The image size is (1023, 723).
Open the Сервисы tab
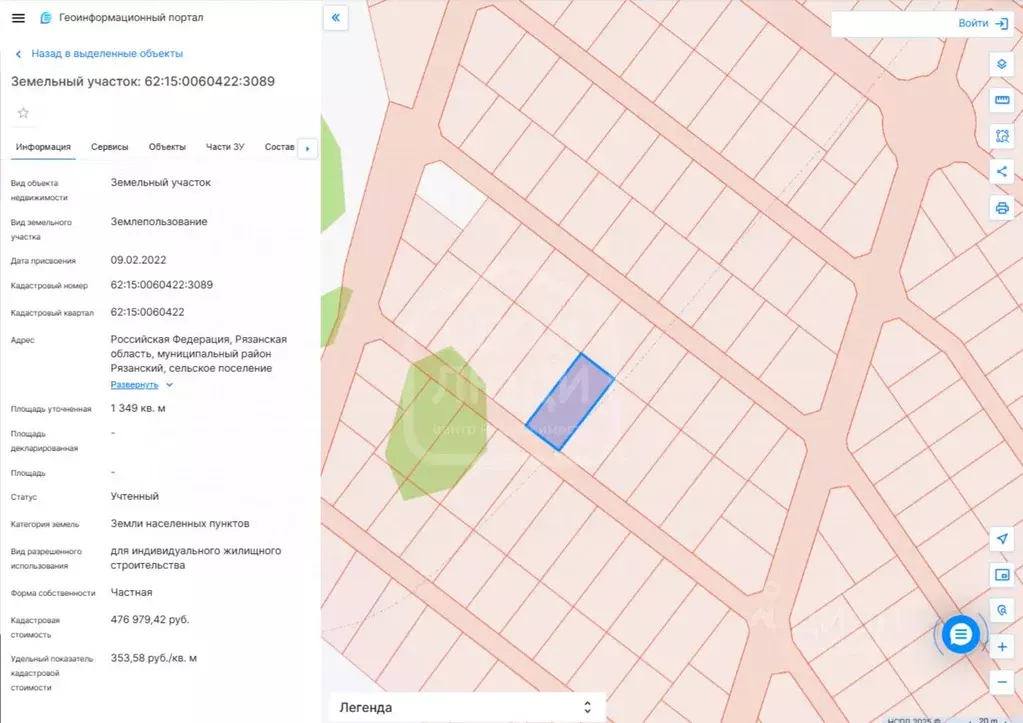click(110, 147)
